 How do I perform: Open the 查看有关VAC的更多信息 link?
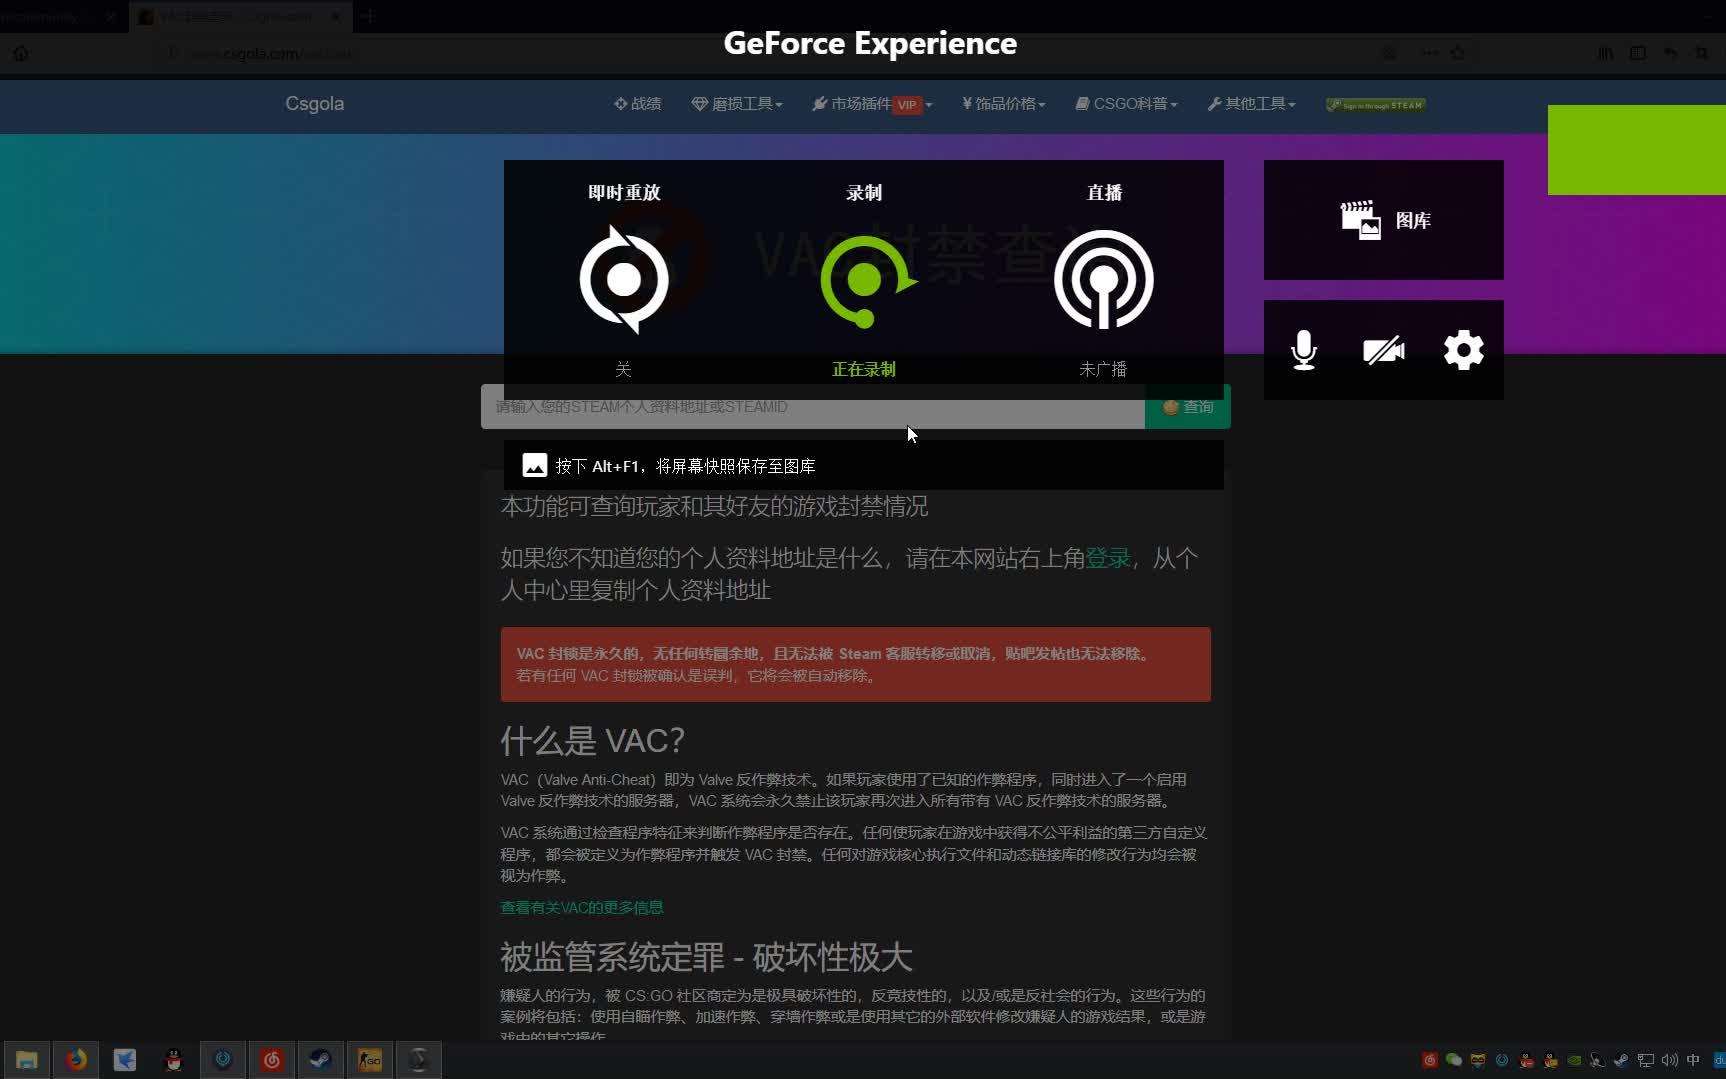[582, 907]
